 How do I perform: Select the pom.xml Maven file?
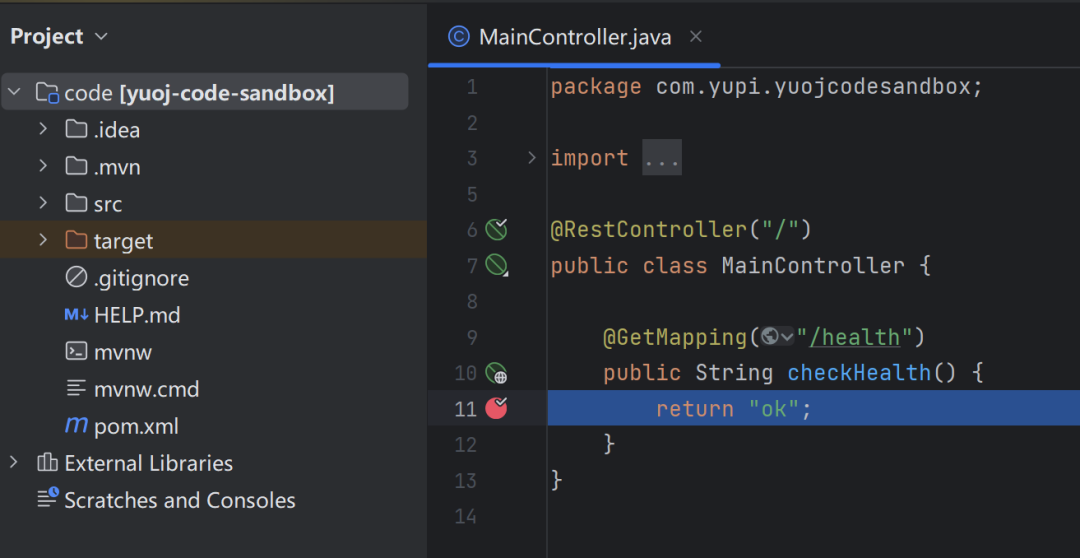tap(136, 426)
